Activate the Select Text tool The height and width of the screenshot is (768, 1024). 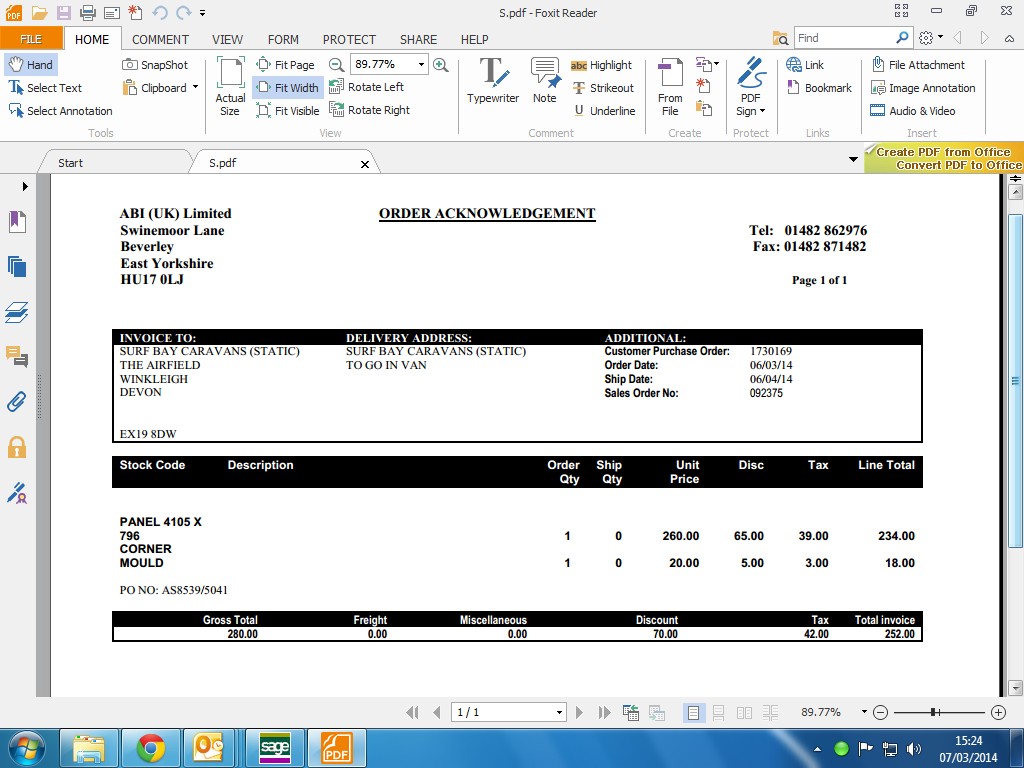click(x=45, y=88)
